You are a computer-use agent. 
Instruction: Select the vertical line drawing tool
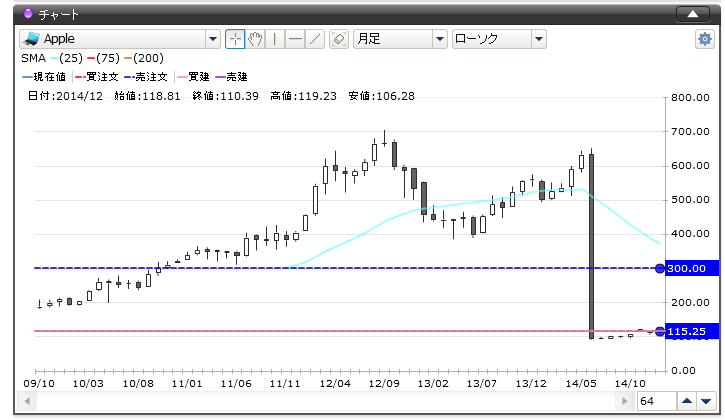pos(274,39)
